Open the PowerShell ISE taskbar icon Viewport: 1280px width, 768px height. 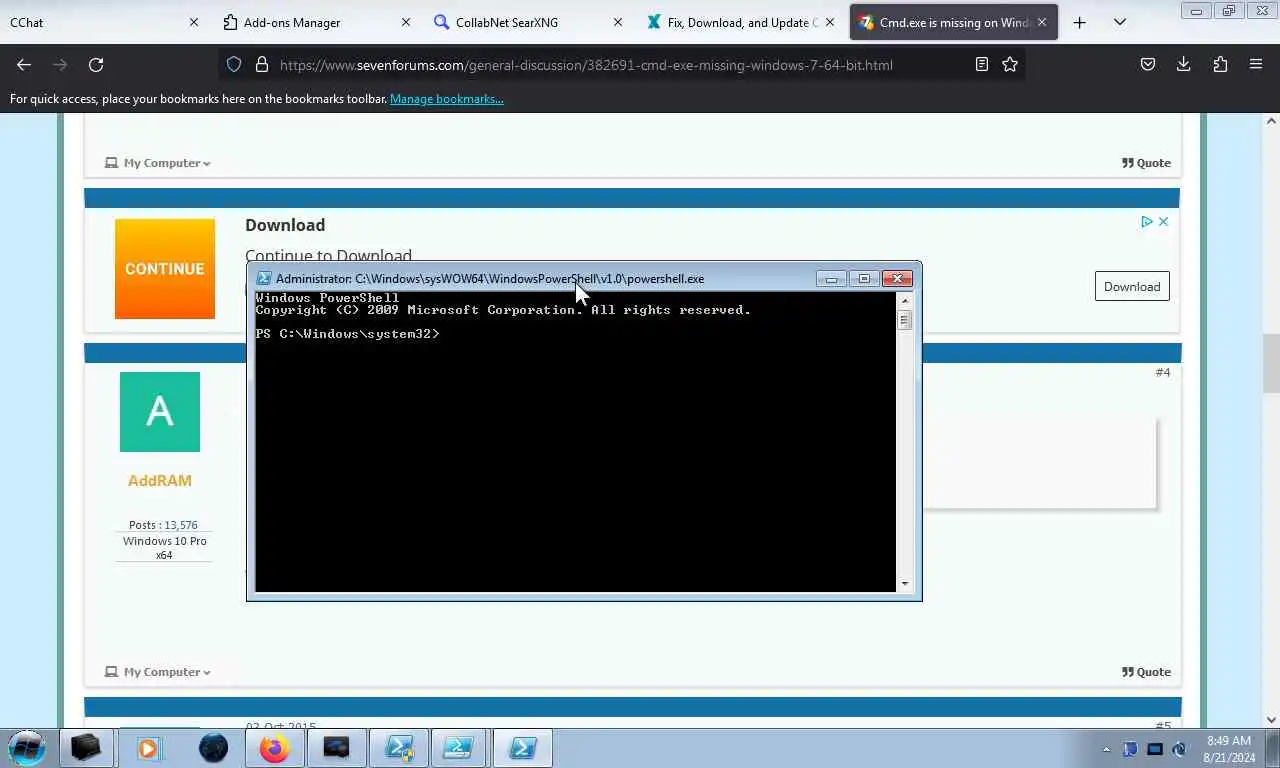[x=458, y=748]
